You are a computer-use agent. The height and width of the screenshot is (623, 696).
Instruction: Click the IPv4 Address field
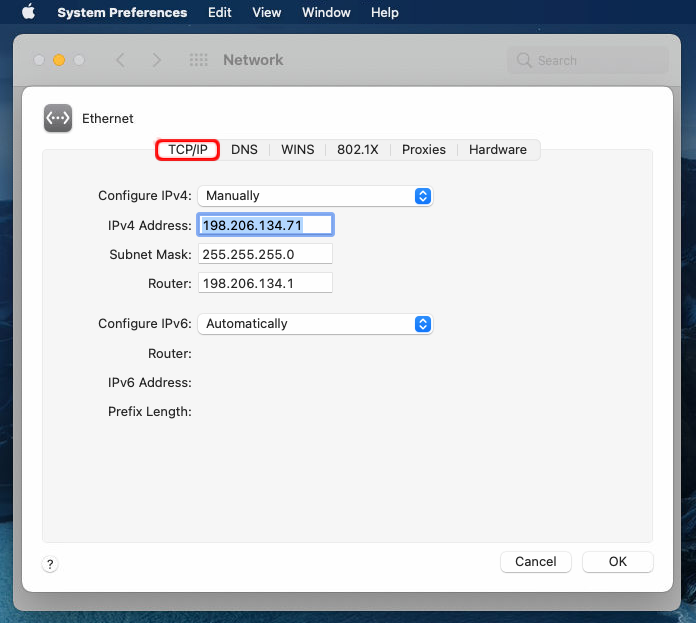coord(265,225)
